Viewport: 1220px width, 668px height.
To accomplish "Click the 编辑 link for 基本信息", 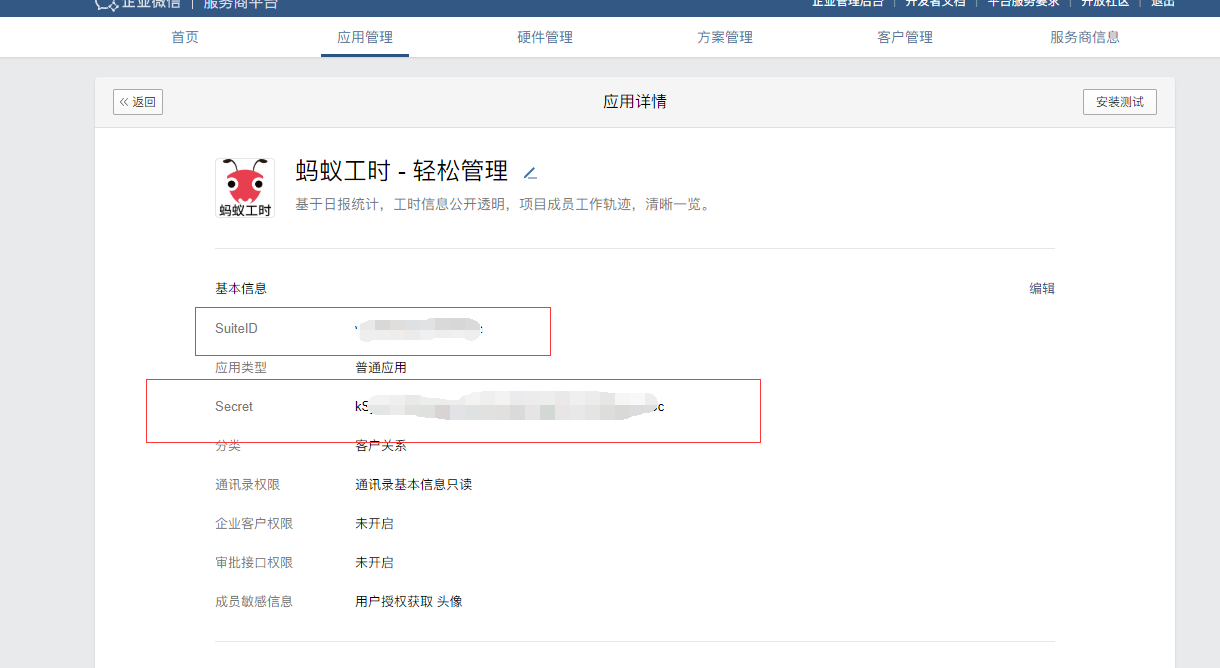I will 1042,289.
